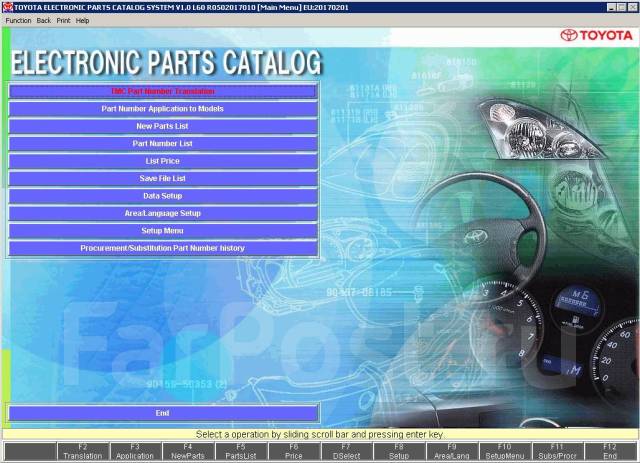The height and width of the screenshot is (463, 640).
Task: Click the F12 End function key
Action: pos(610,452)
